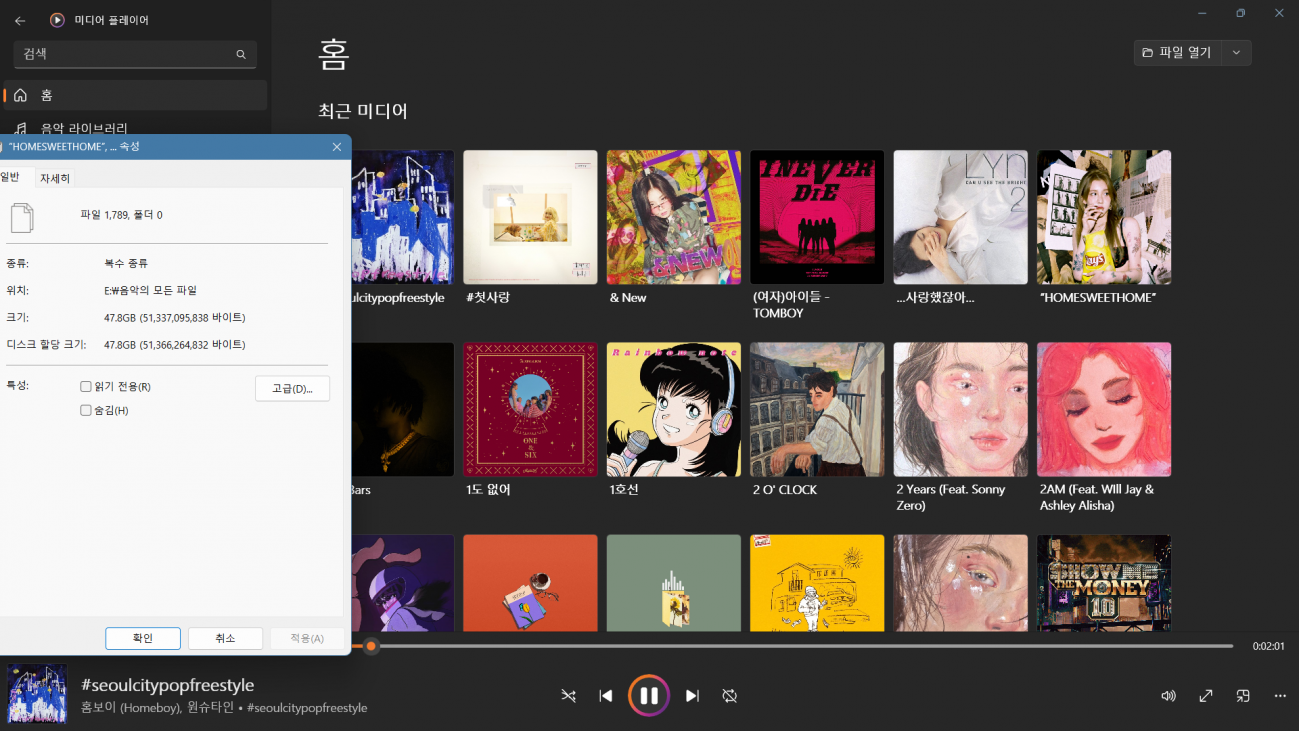Open the 2AM album cover

pyautogui.click(x=1104, y=409)
